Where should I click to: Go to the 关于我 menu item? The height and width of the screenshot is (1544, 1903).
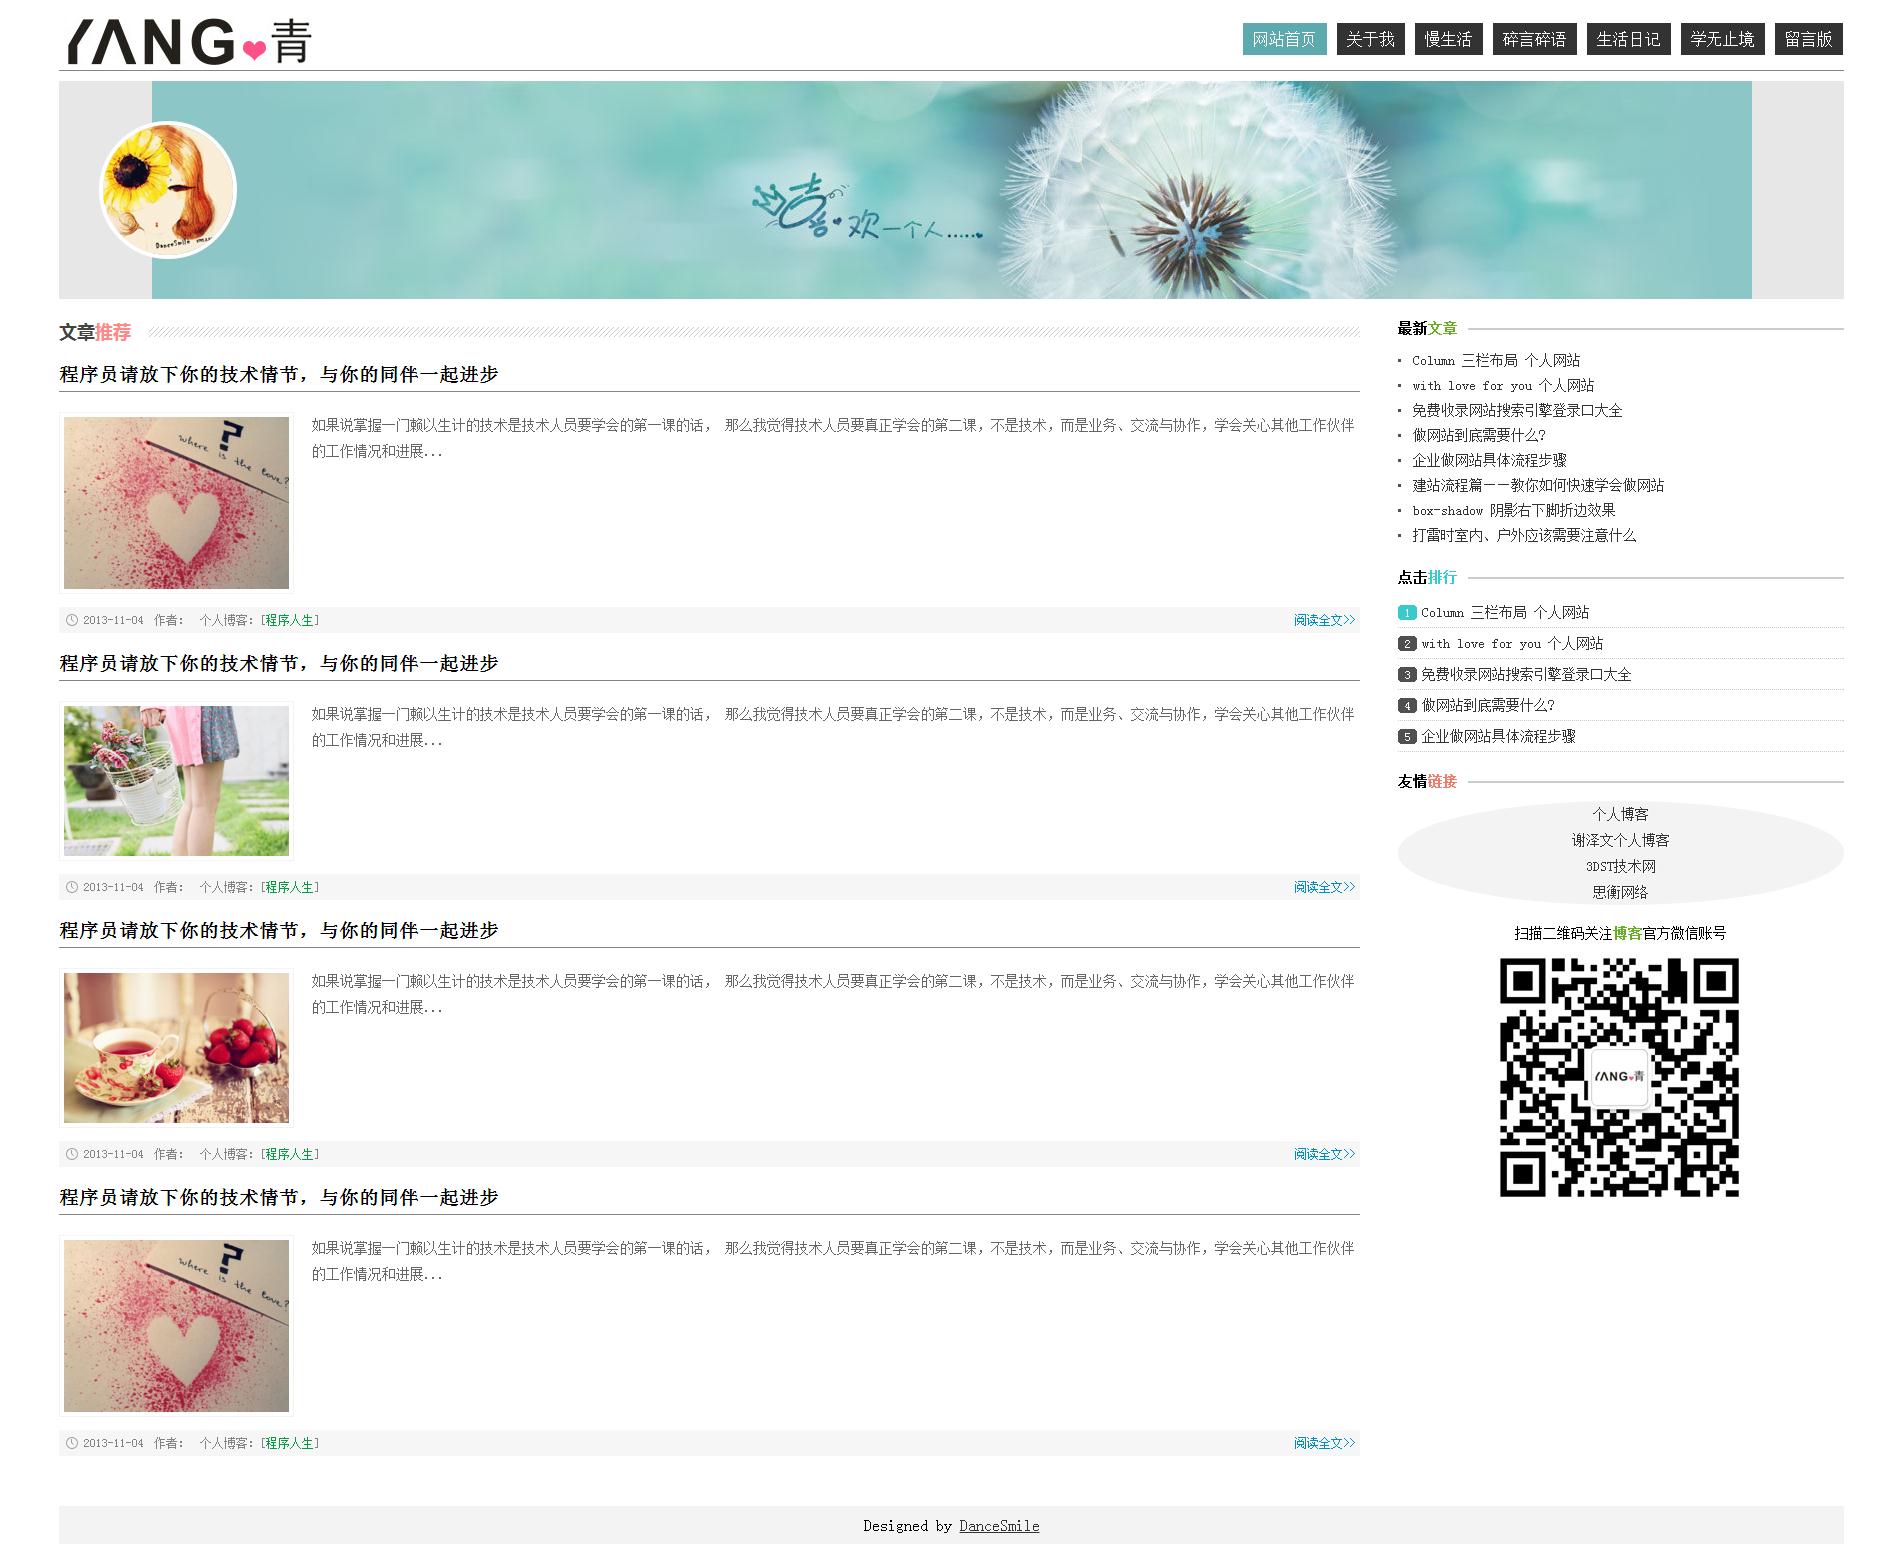pyautogui.click(x=1370, y=39)
